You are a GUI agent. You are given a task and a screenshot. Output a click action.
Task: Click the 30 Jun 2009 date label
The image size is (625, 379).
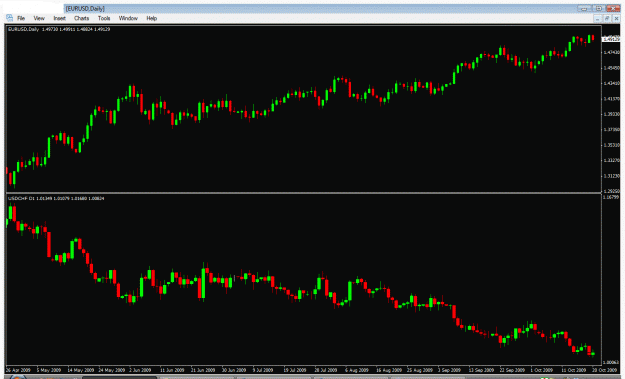click(x=234, y=370)
